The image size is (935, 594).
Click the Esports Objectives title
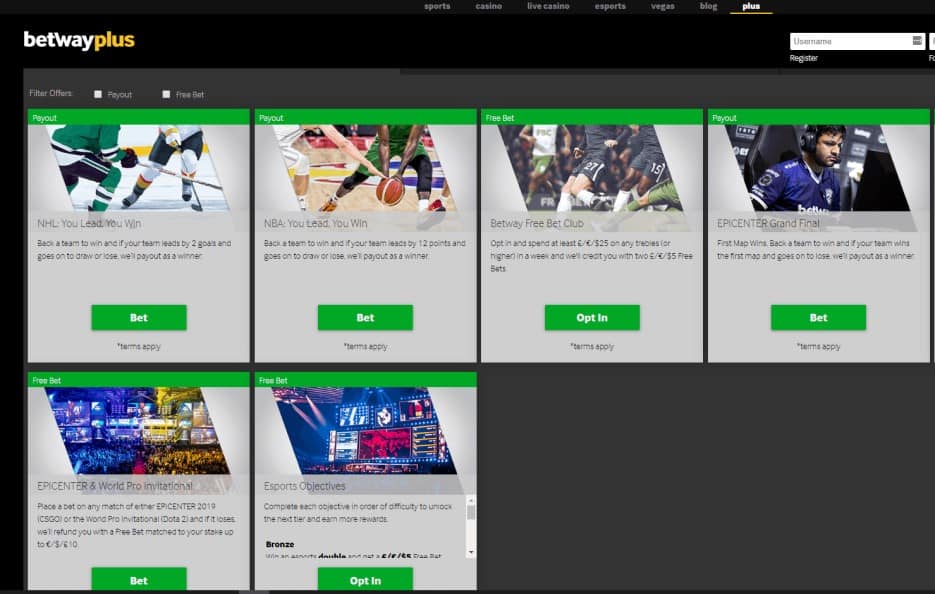click(304, 486)
